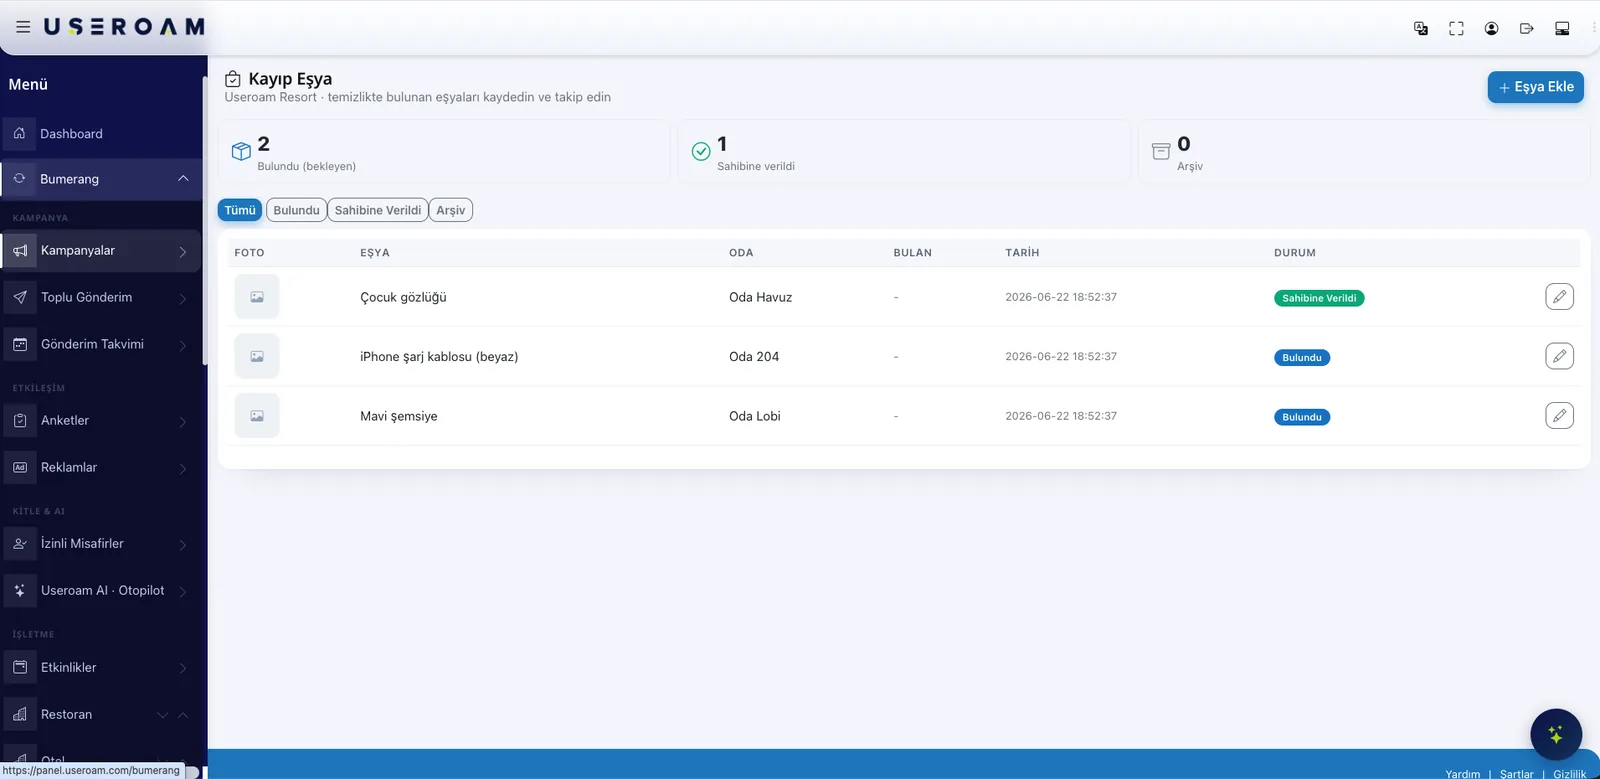Open photo placeholder for Mavi şemsiye
Screen dimensions: 1600x779
point(257,415)
